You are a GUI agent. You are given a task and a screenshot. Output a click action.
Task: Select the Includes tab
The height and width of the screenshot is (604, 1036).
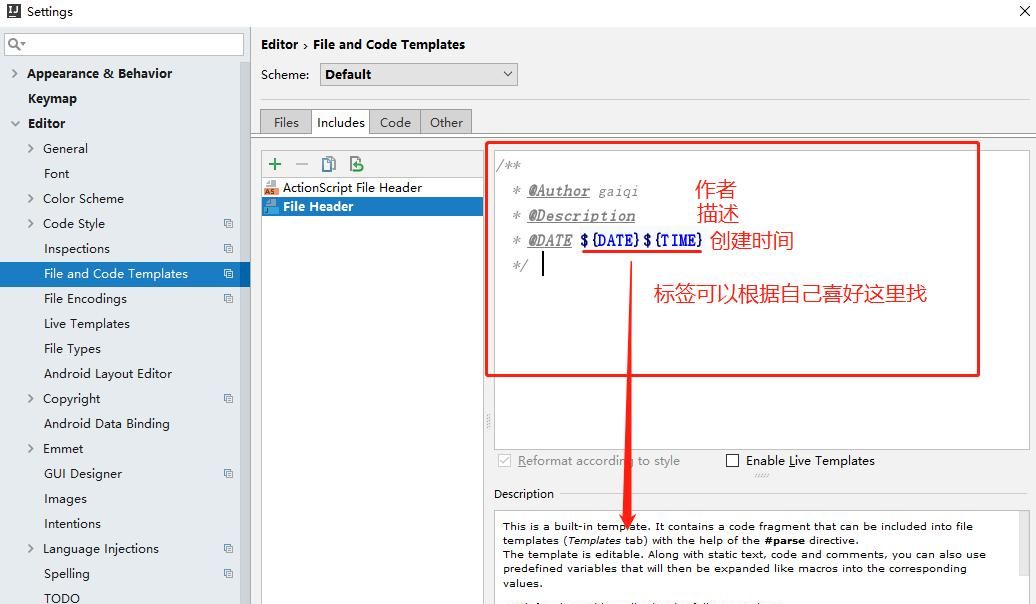pyautogui.click(x=341, y=122)
